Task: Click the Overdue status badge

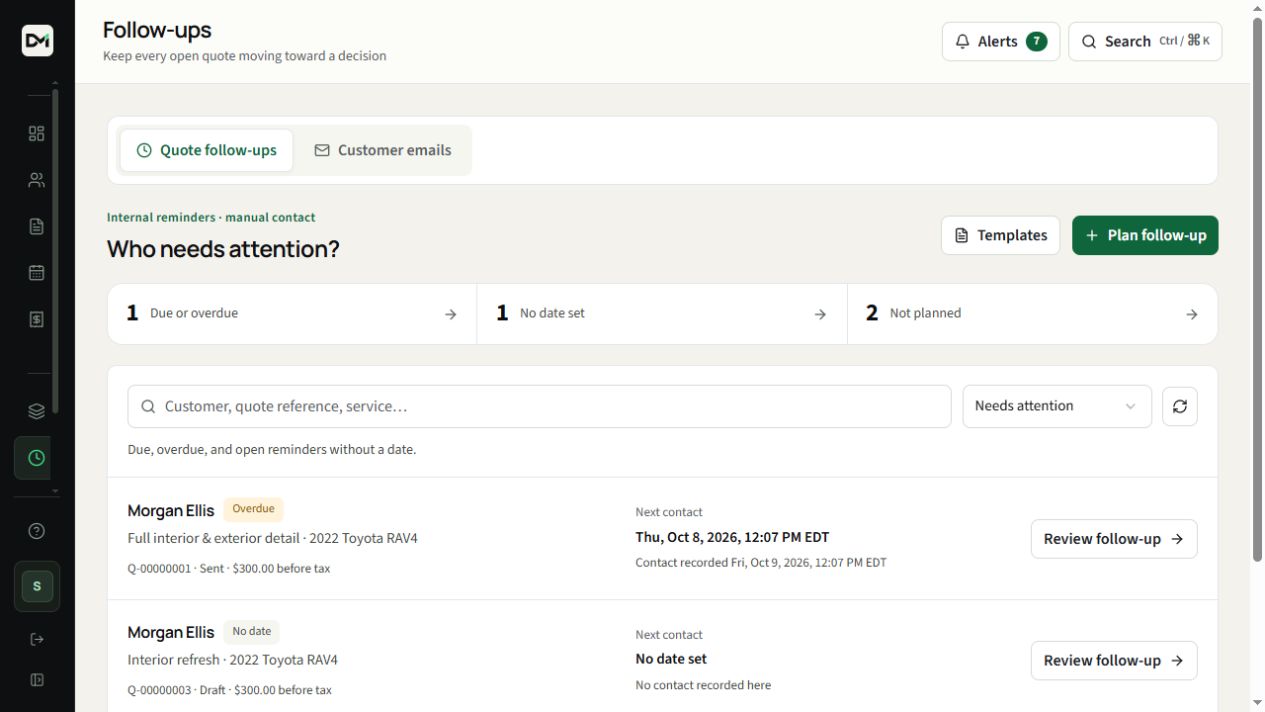Action: tap(253, 509)
